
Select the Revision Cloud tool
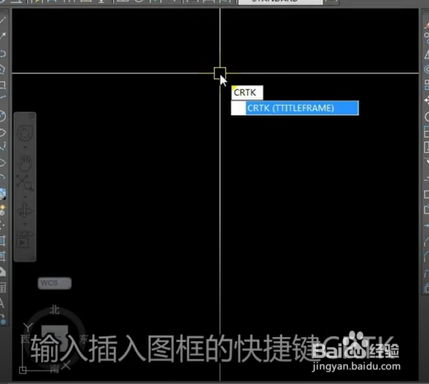click(x=2, y=133)
